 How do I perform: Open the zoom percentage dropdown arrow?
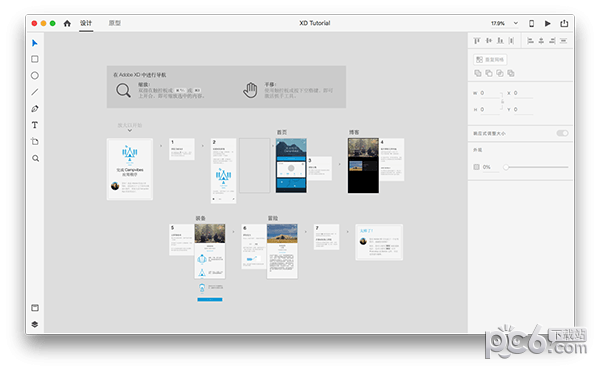[515, 23]
